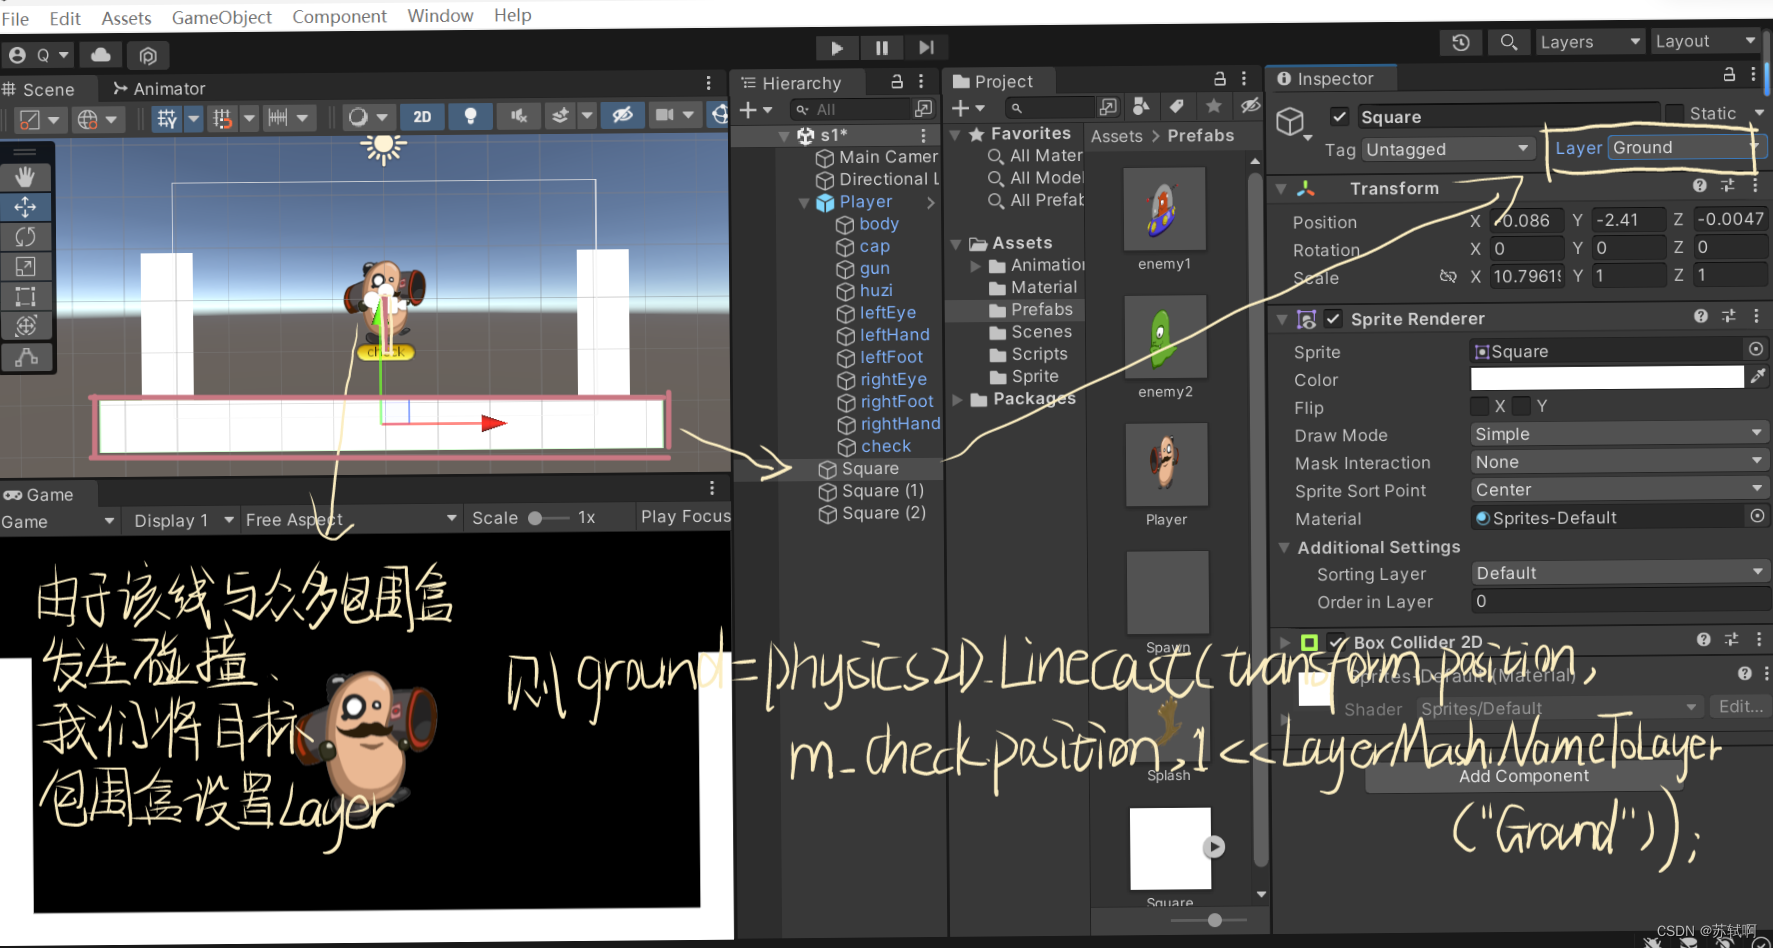Click the Add Component button
The width and height of the screenshot is (1773, 948).
tap(1523, 776)
